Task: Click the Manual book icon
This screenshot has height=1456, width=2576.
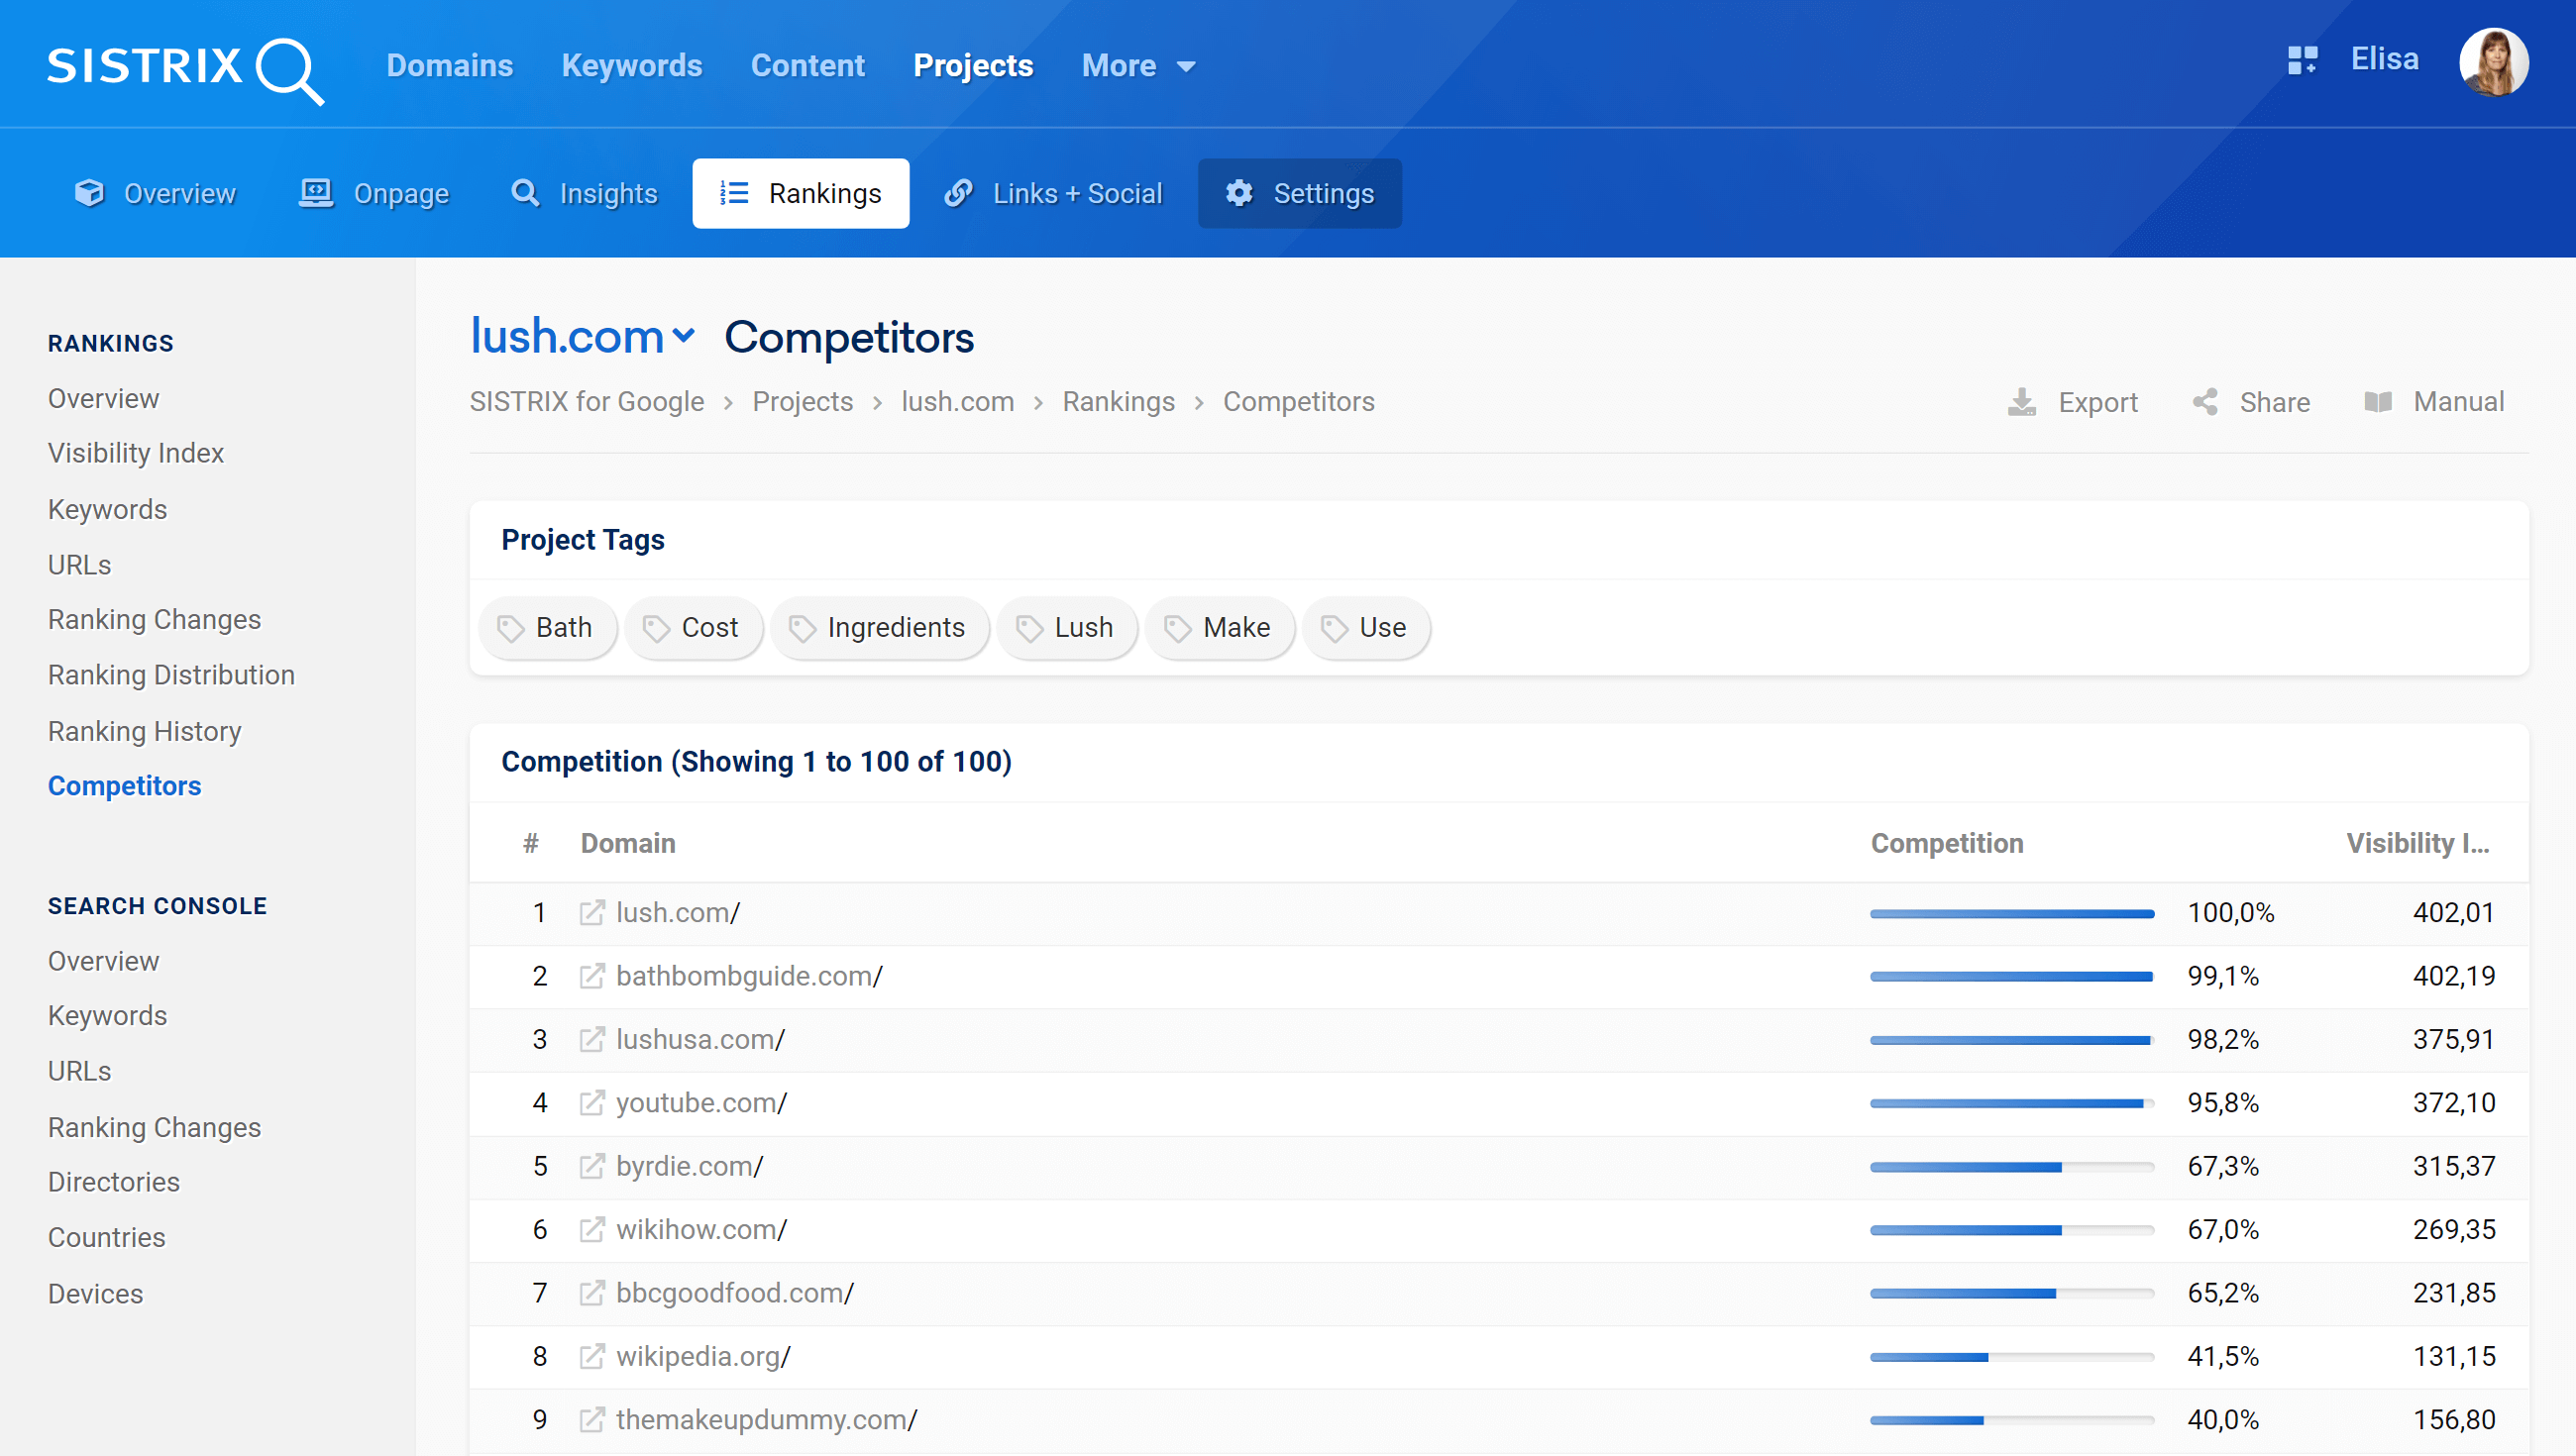Action: click(2378, 402)
